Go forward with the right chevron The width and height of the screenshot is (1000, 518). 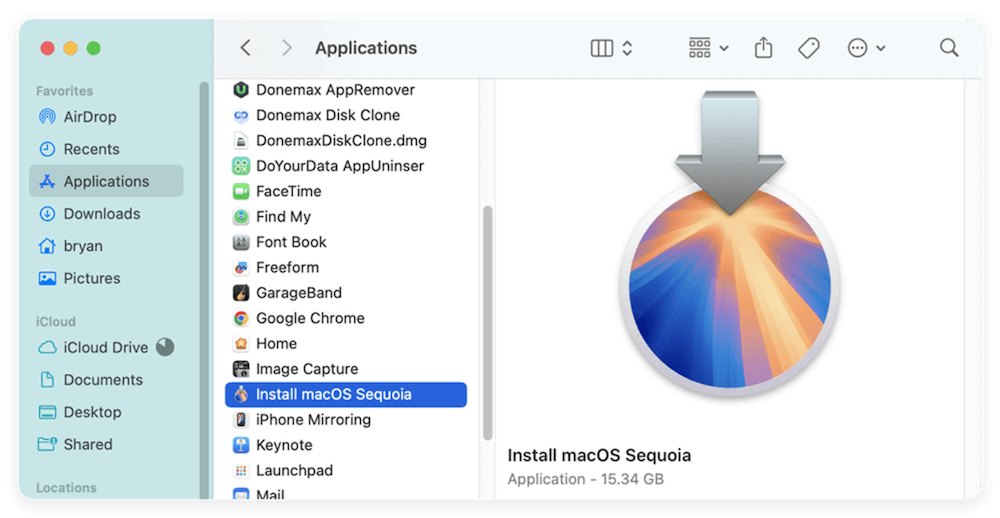(x=287, y=48)
